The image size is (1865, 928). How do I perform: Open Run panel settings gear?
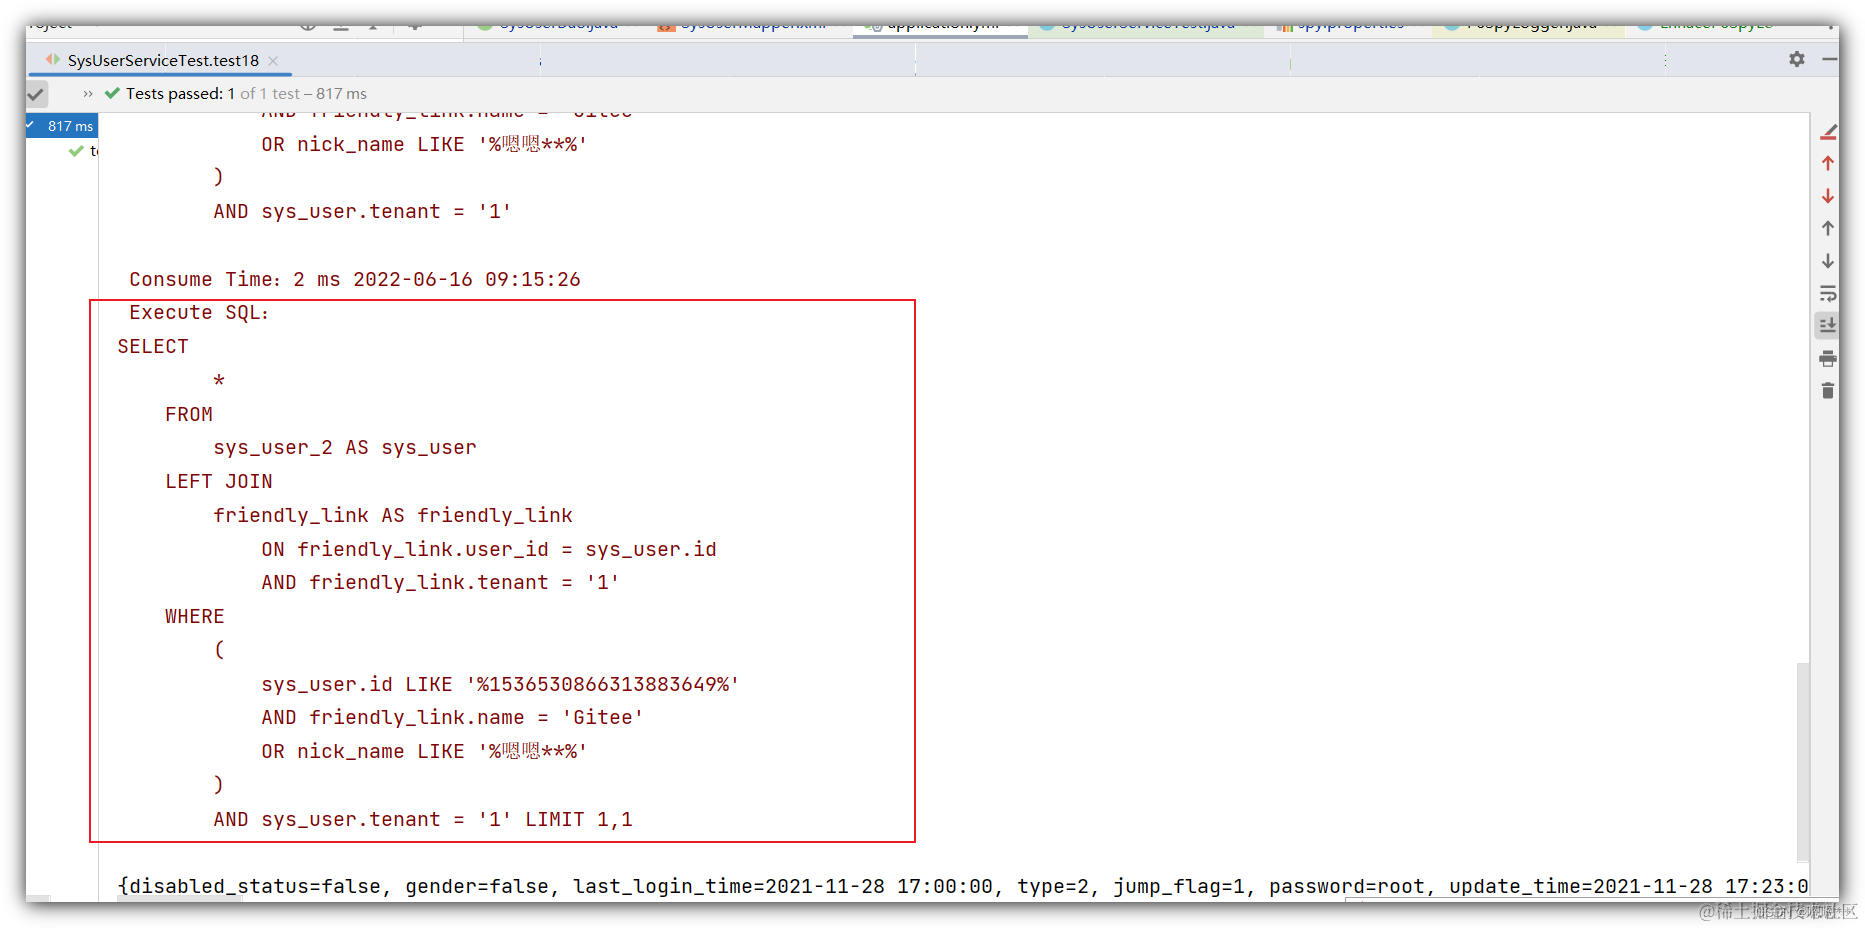1796,60
